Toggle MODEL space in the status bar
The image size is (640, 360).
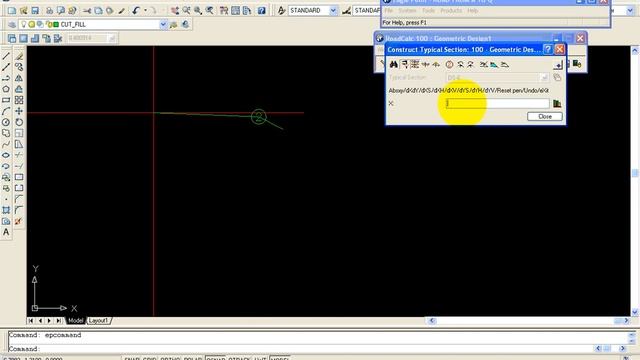click(280, 358)
